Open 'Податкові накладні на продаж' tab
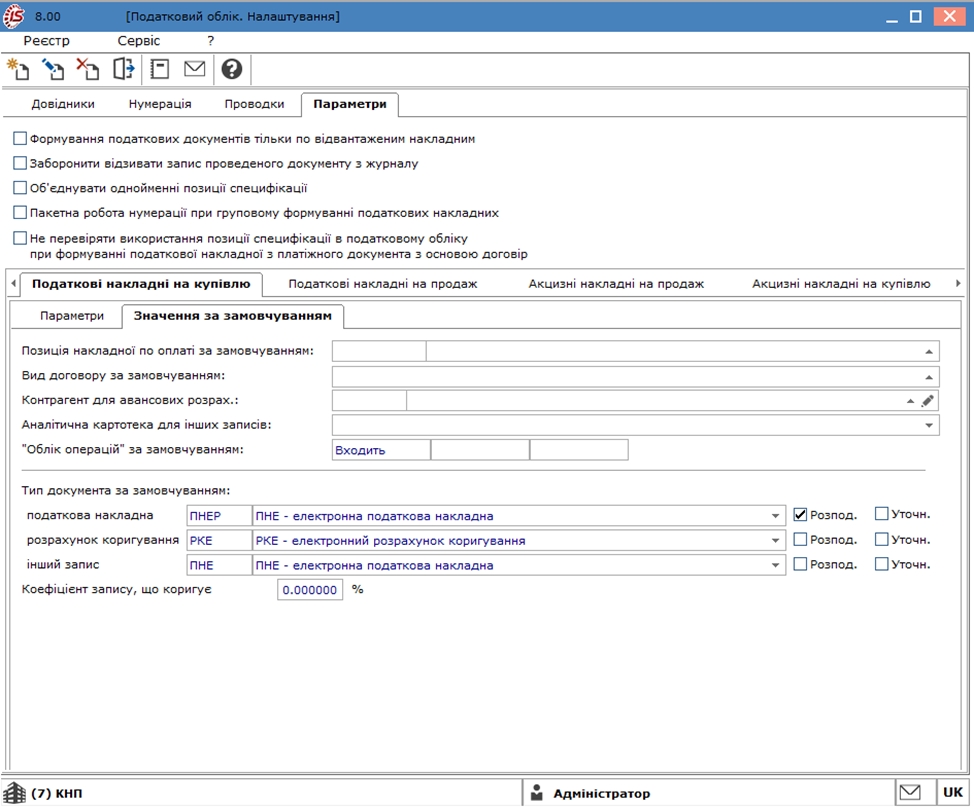 click(383, 284)
